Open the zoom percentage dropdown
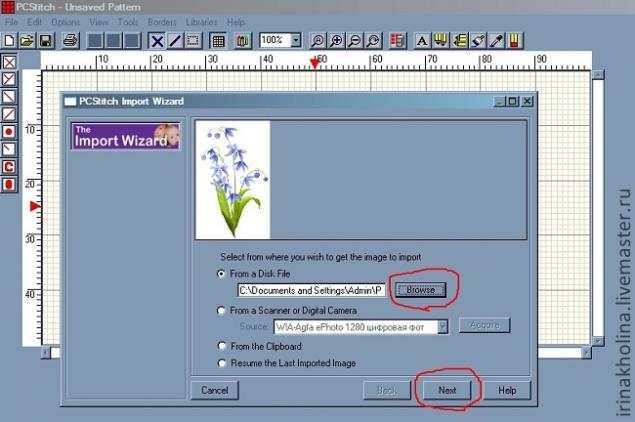Viewport: 635px width, 422px height. coord(296,40)
